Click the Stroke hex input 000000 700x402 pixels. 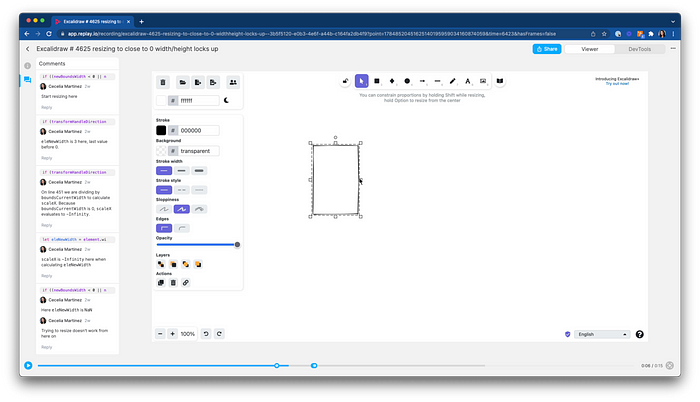(199, 130)
